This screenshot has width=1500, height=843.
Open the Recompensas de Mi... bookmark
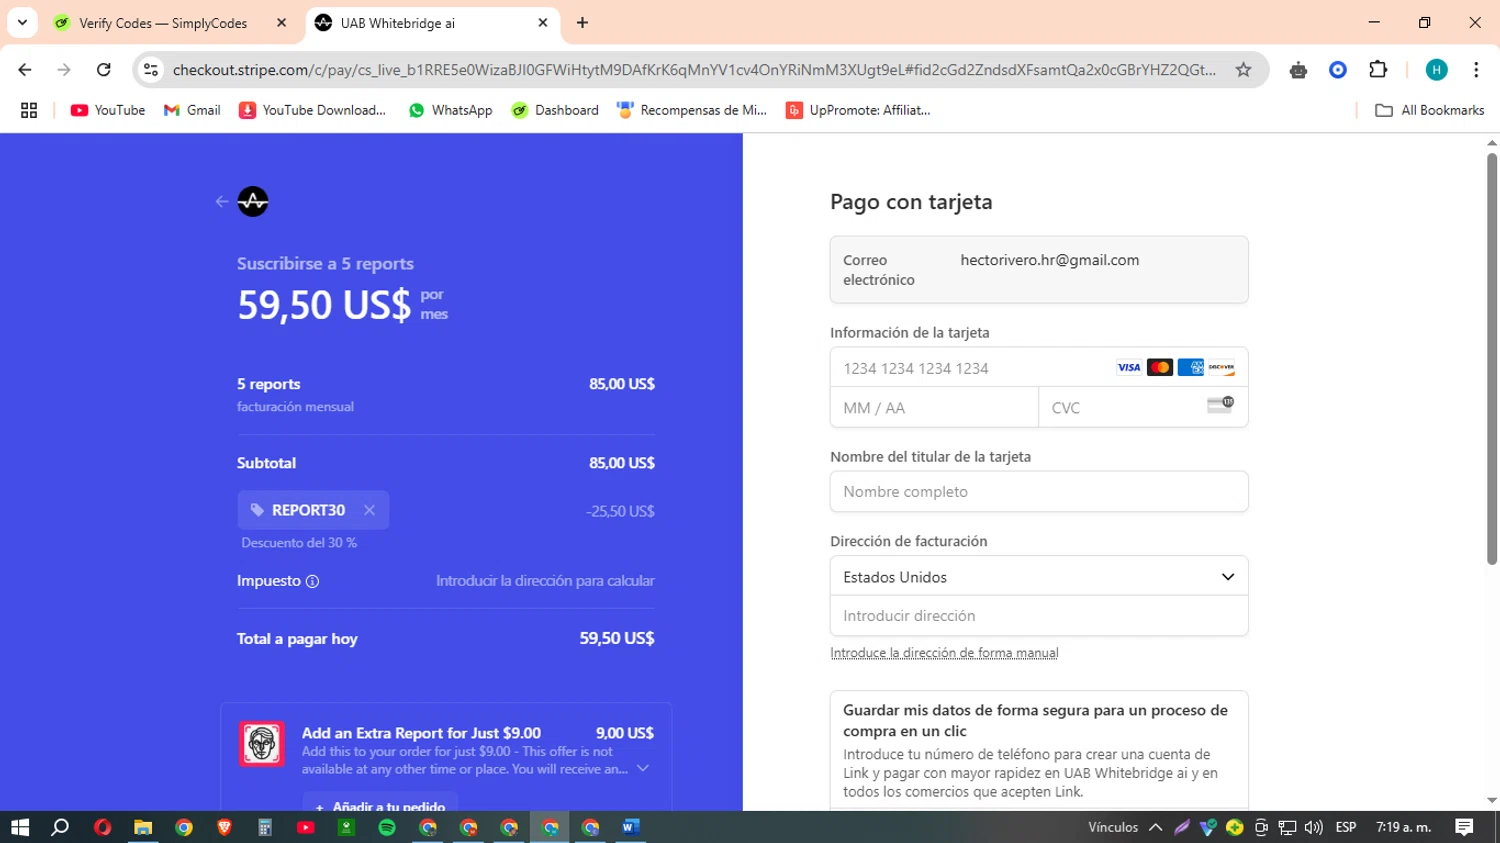pos(692,111)
